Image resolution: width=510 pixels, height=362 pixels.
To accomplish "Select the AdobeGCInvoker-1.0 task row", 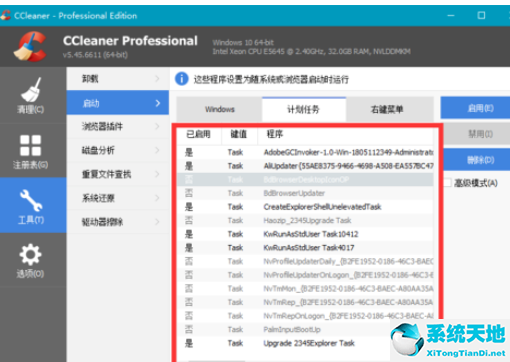I will (x=305, y=153).
